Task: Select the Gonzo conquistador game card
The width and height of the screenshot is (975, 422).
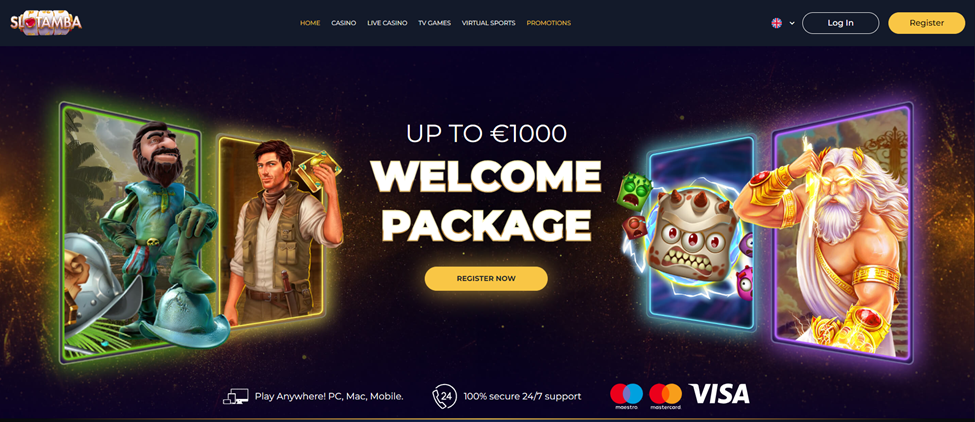Action: click(x=132, y=233)
